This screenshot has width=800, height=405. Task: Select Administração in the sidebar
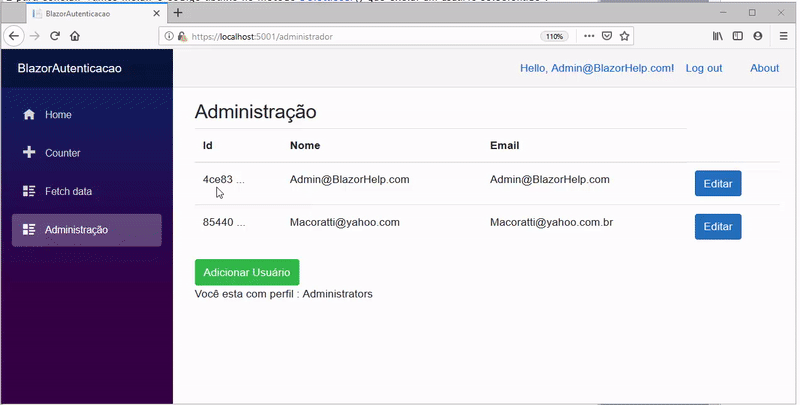tap(87, 230)
